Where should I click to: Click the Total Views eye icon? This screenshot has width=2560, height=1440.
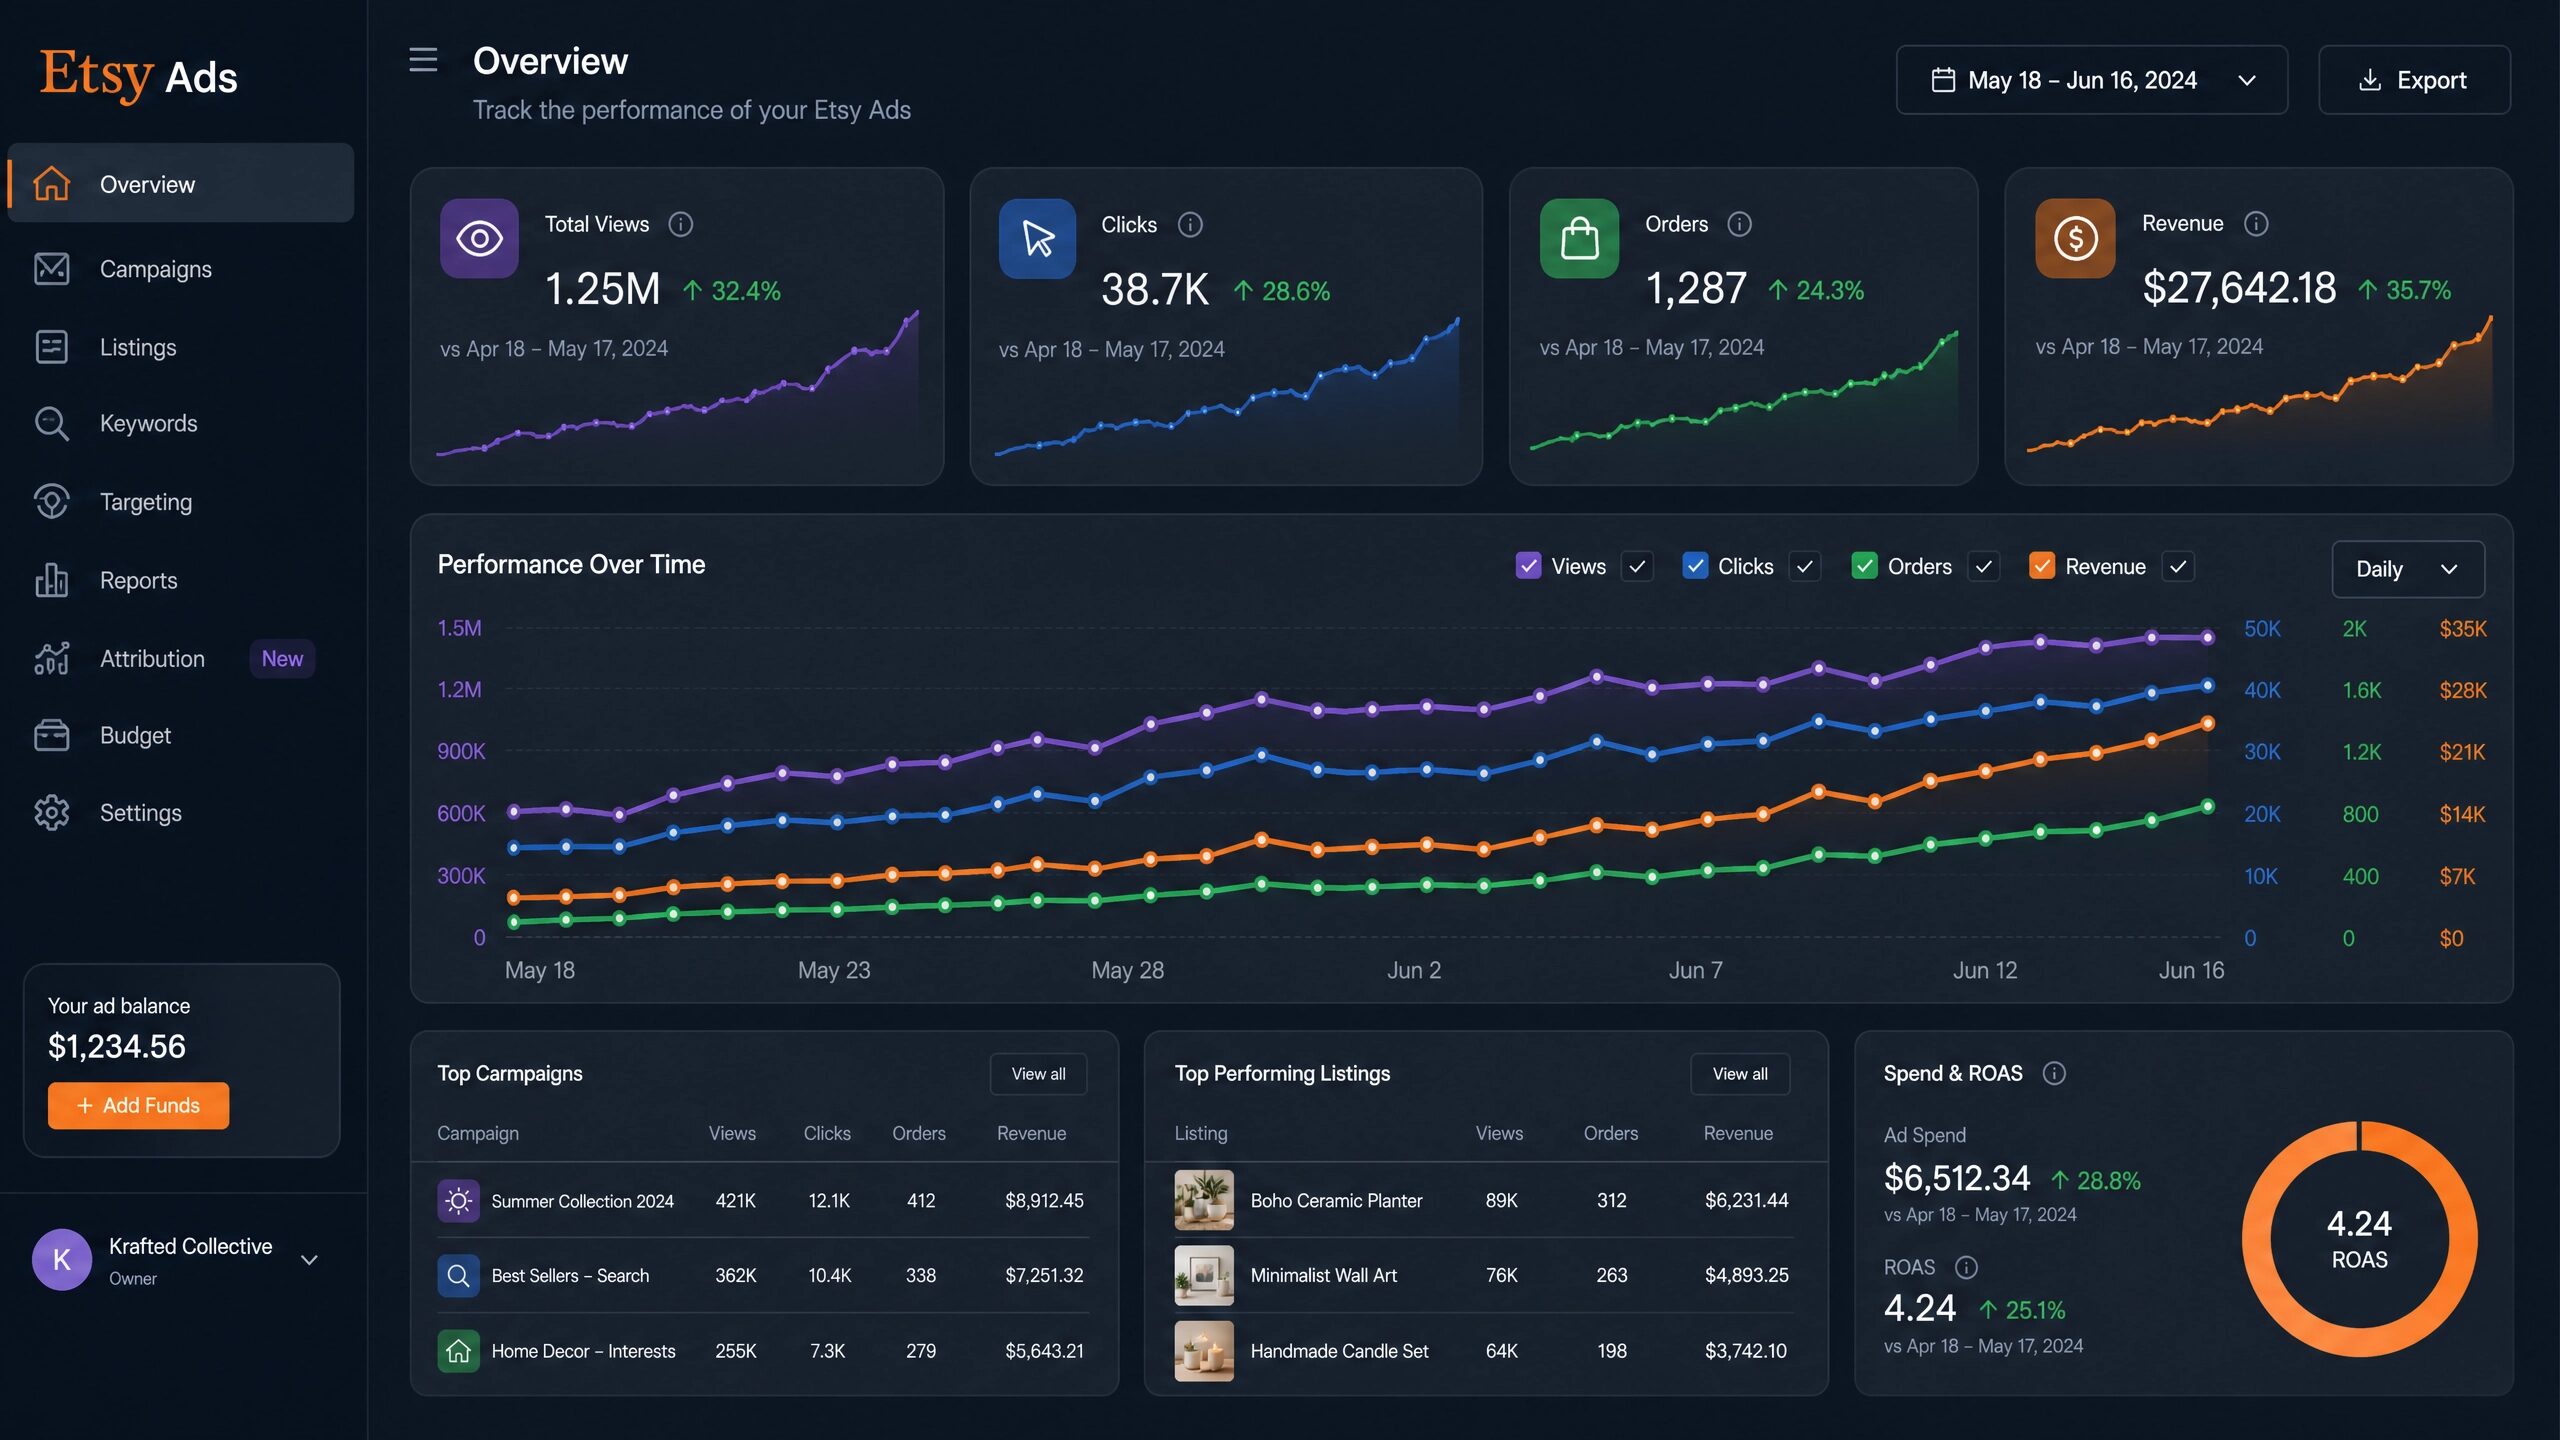click(479, 238)
